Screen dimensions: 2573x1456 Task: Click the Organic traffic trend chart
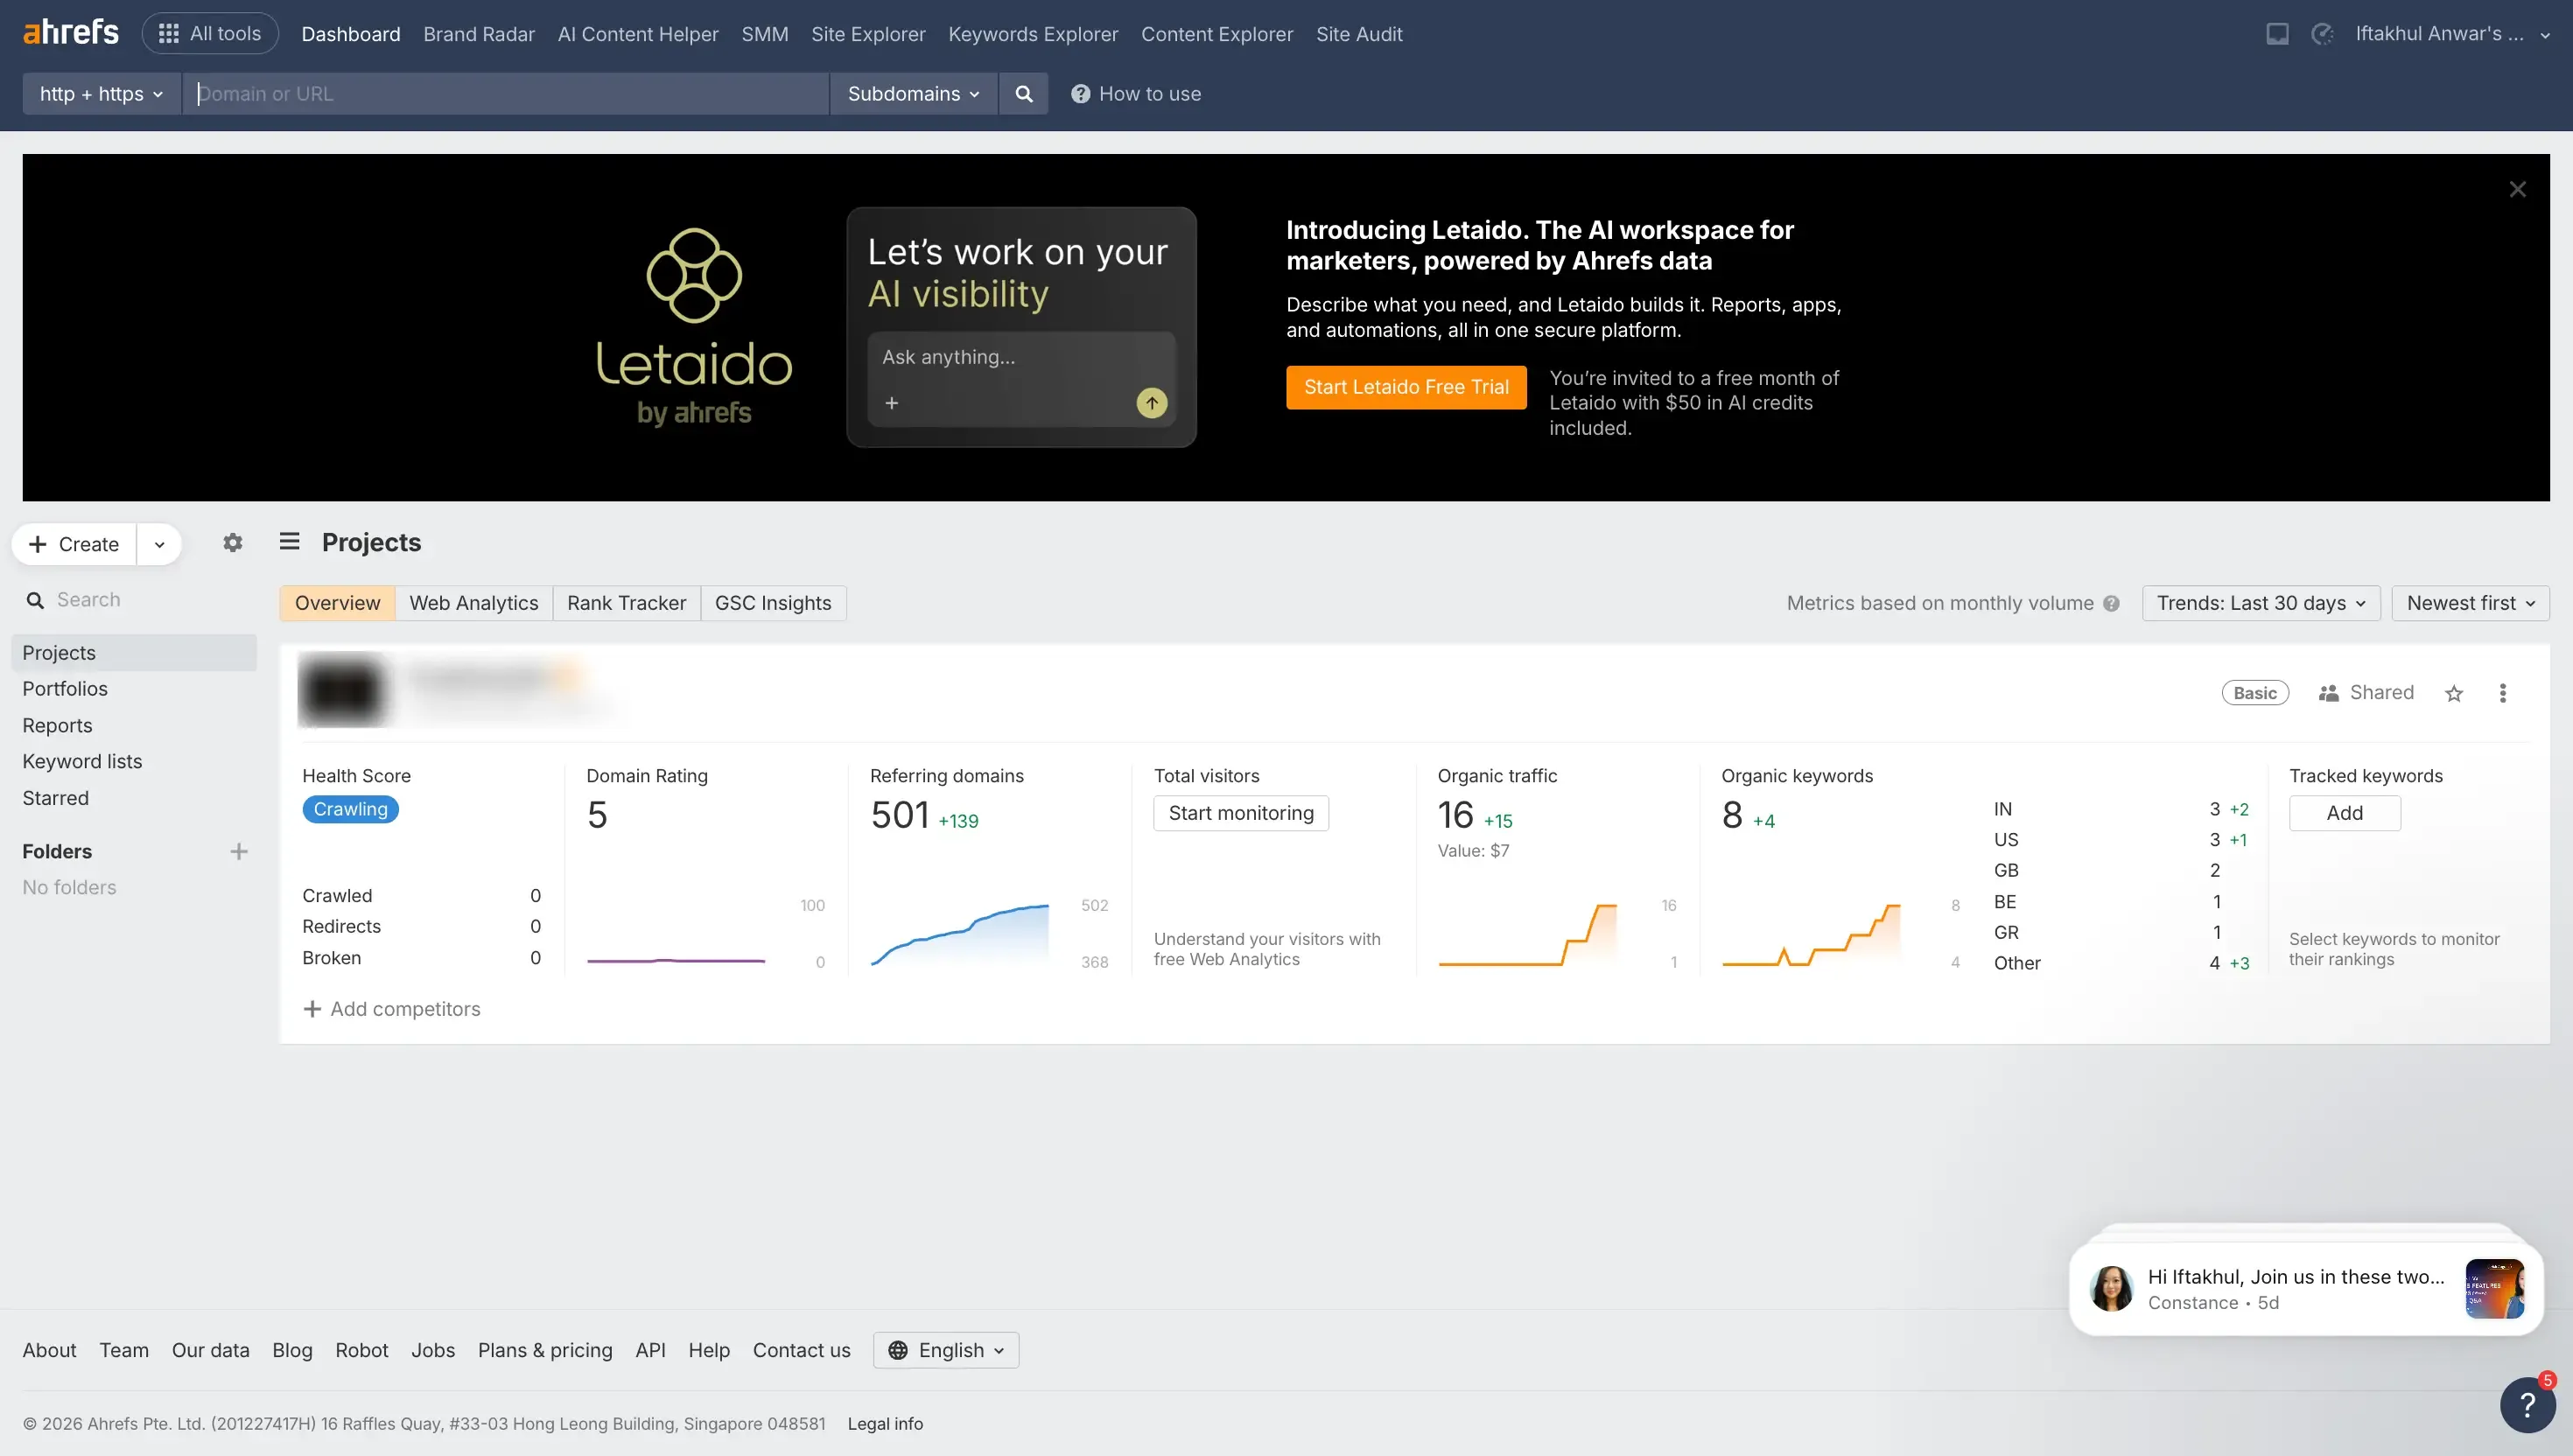1527,934
